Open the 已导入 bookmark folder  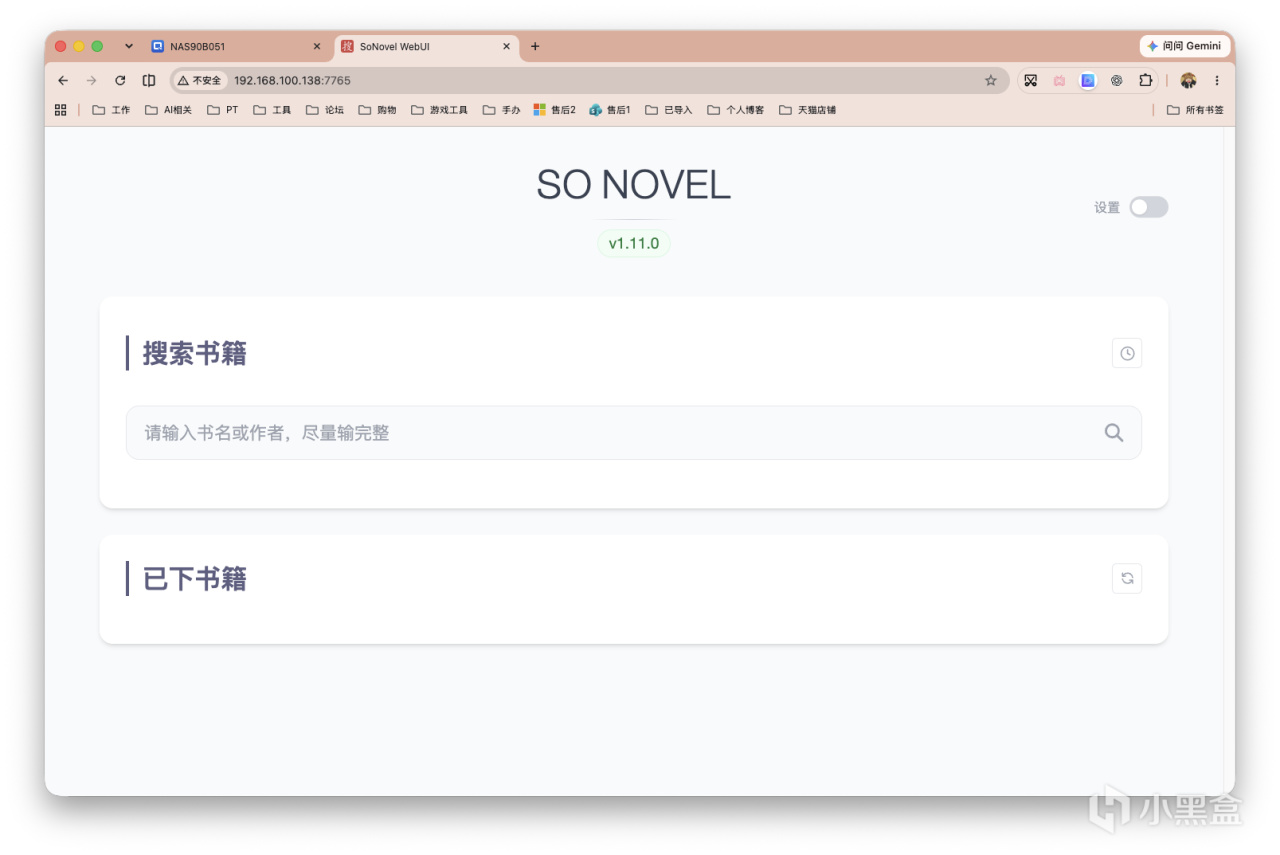669,110
